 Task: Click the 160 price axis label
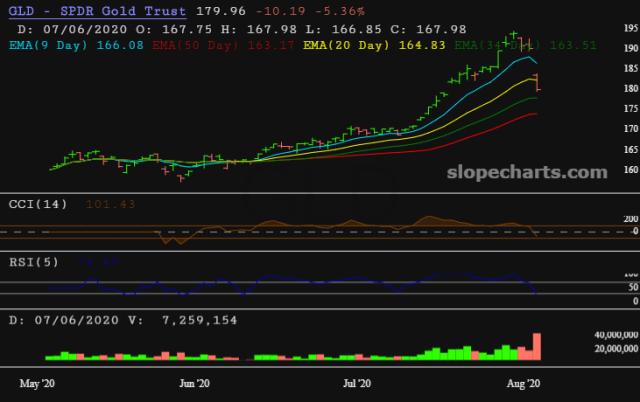coord(631,169)
